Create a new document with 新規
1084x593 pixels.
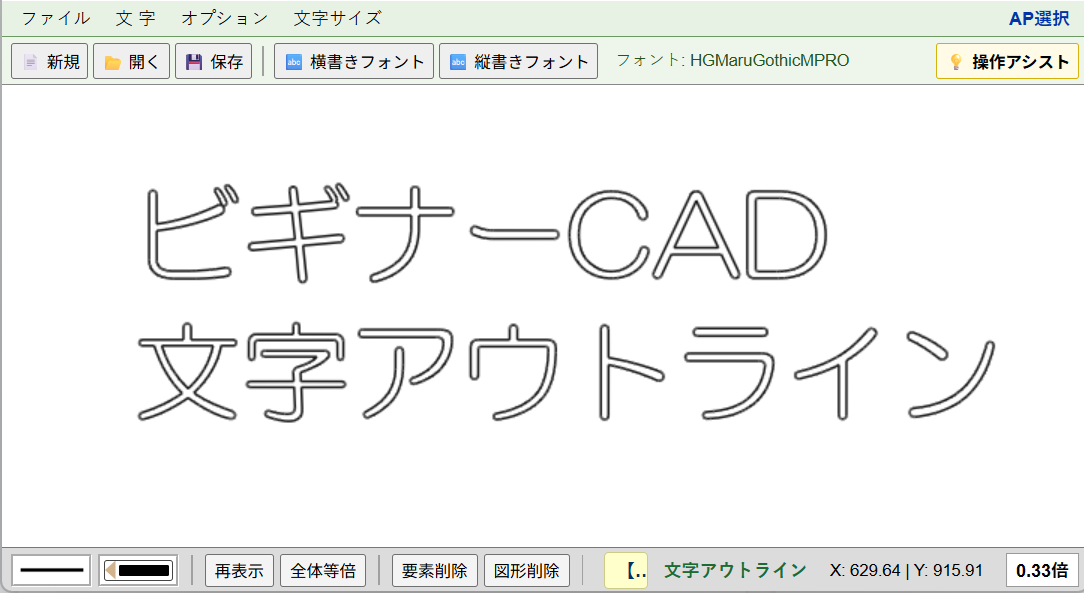[x=50, y=62]
